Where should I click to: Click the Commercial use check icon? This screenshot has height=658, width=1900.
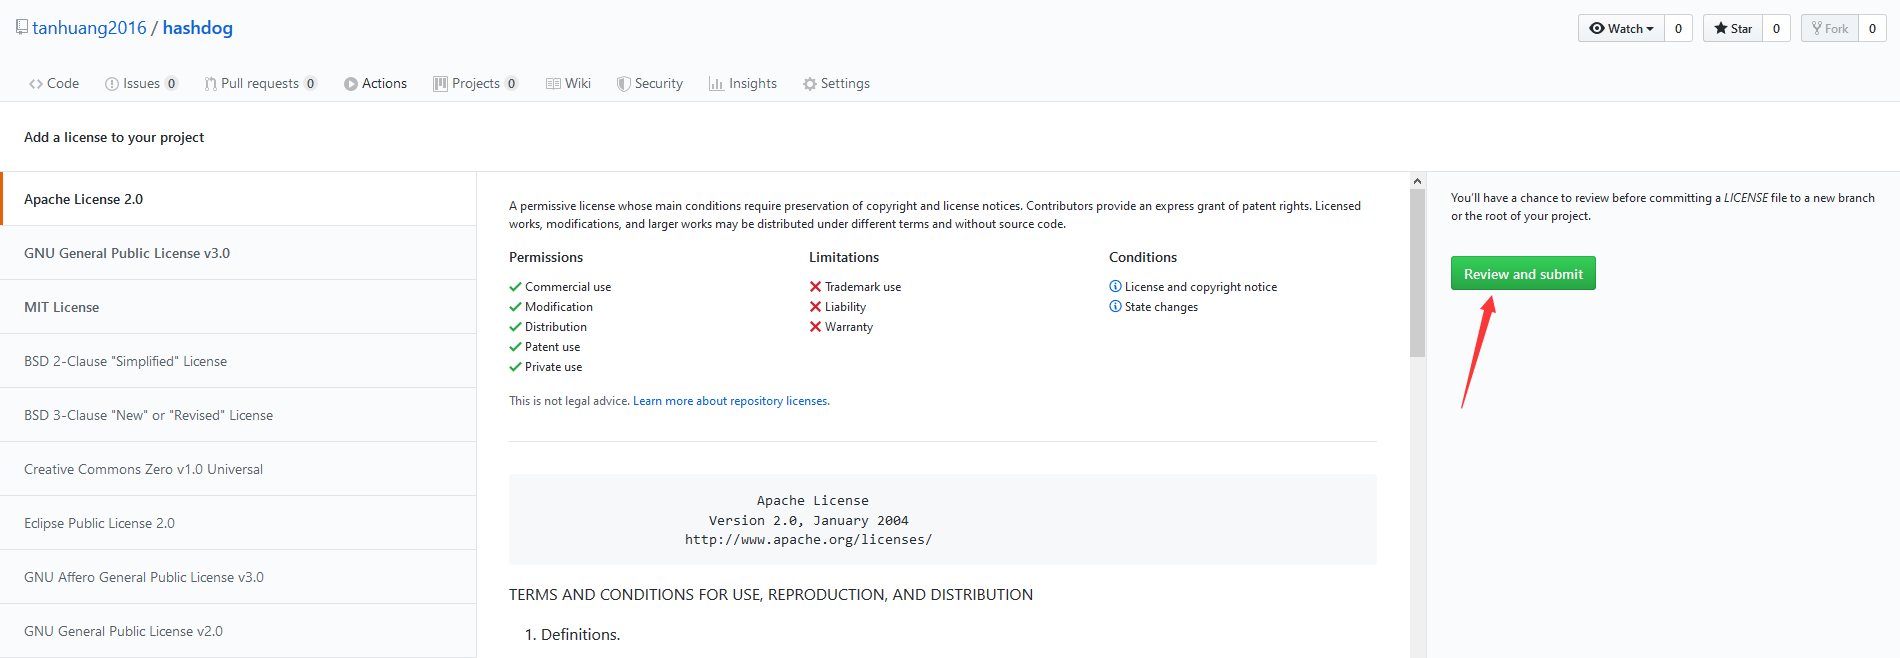515,287
